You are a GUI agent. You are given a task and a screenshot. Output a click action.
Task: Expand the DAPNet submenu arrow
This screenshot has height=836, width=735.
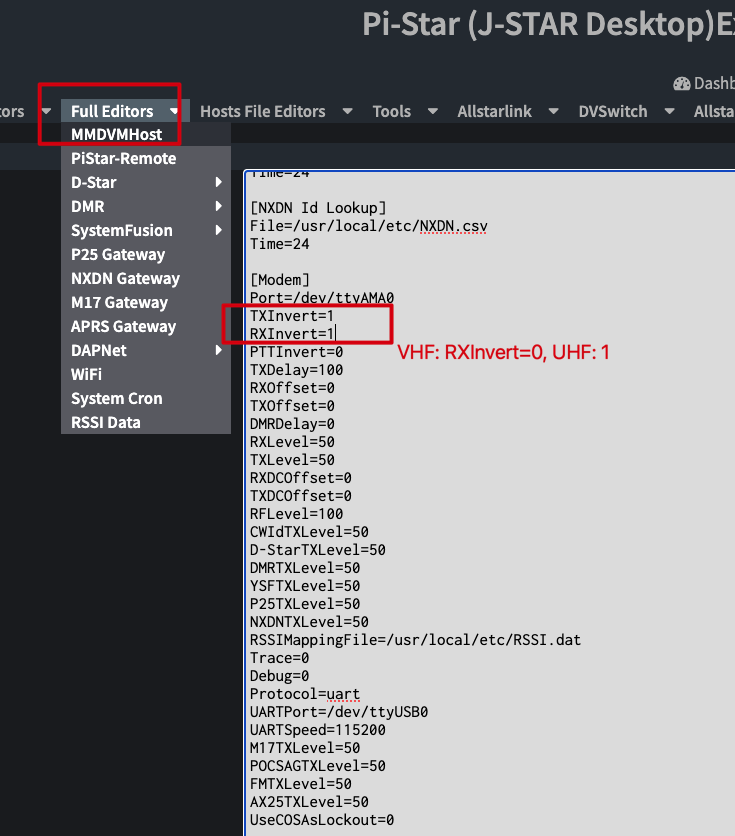coord(219,350)
